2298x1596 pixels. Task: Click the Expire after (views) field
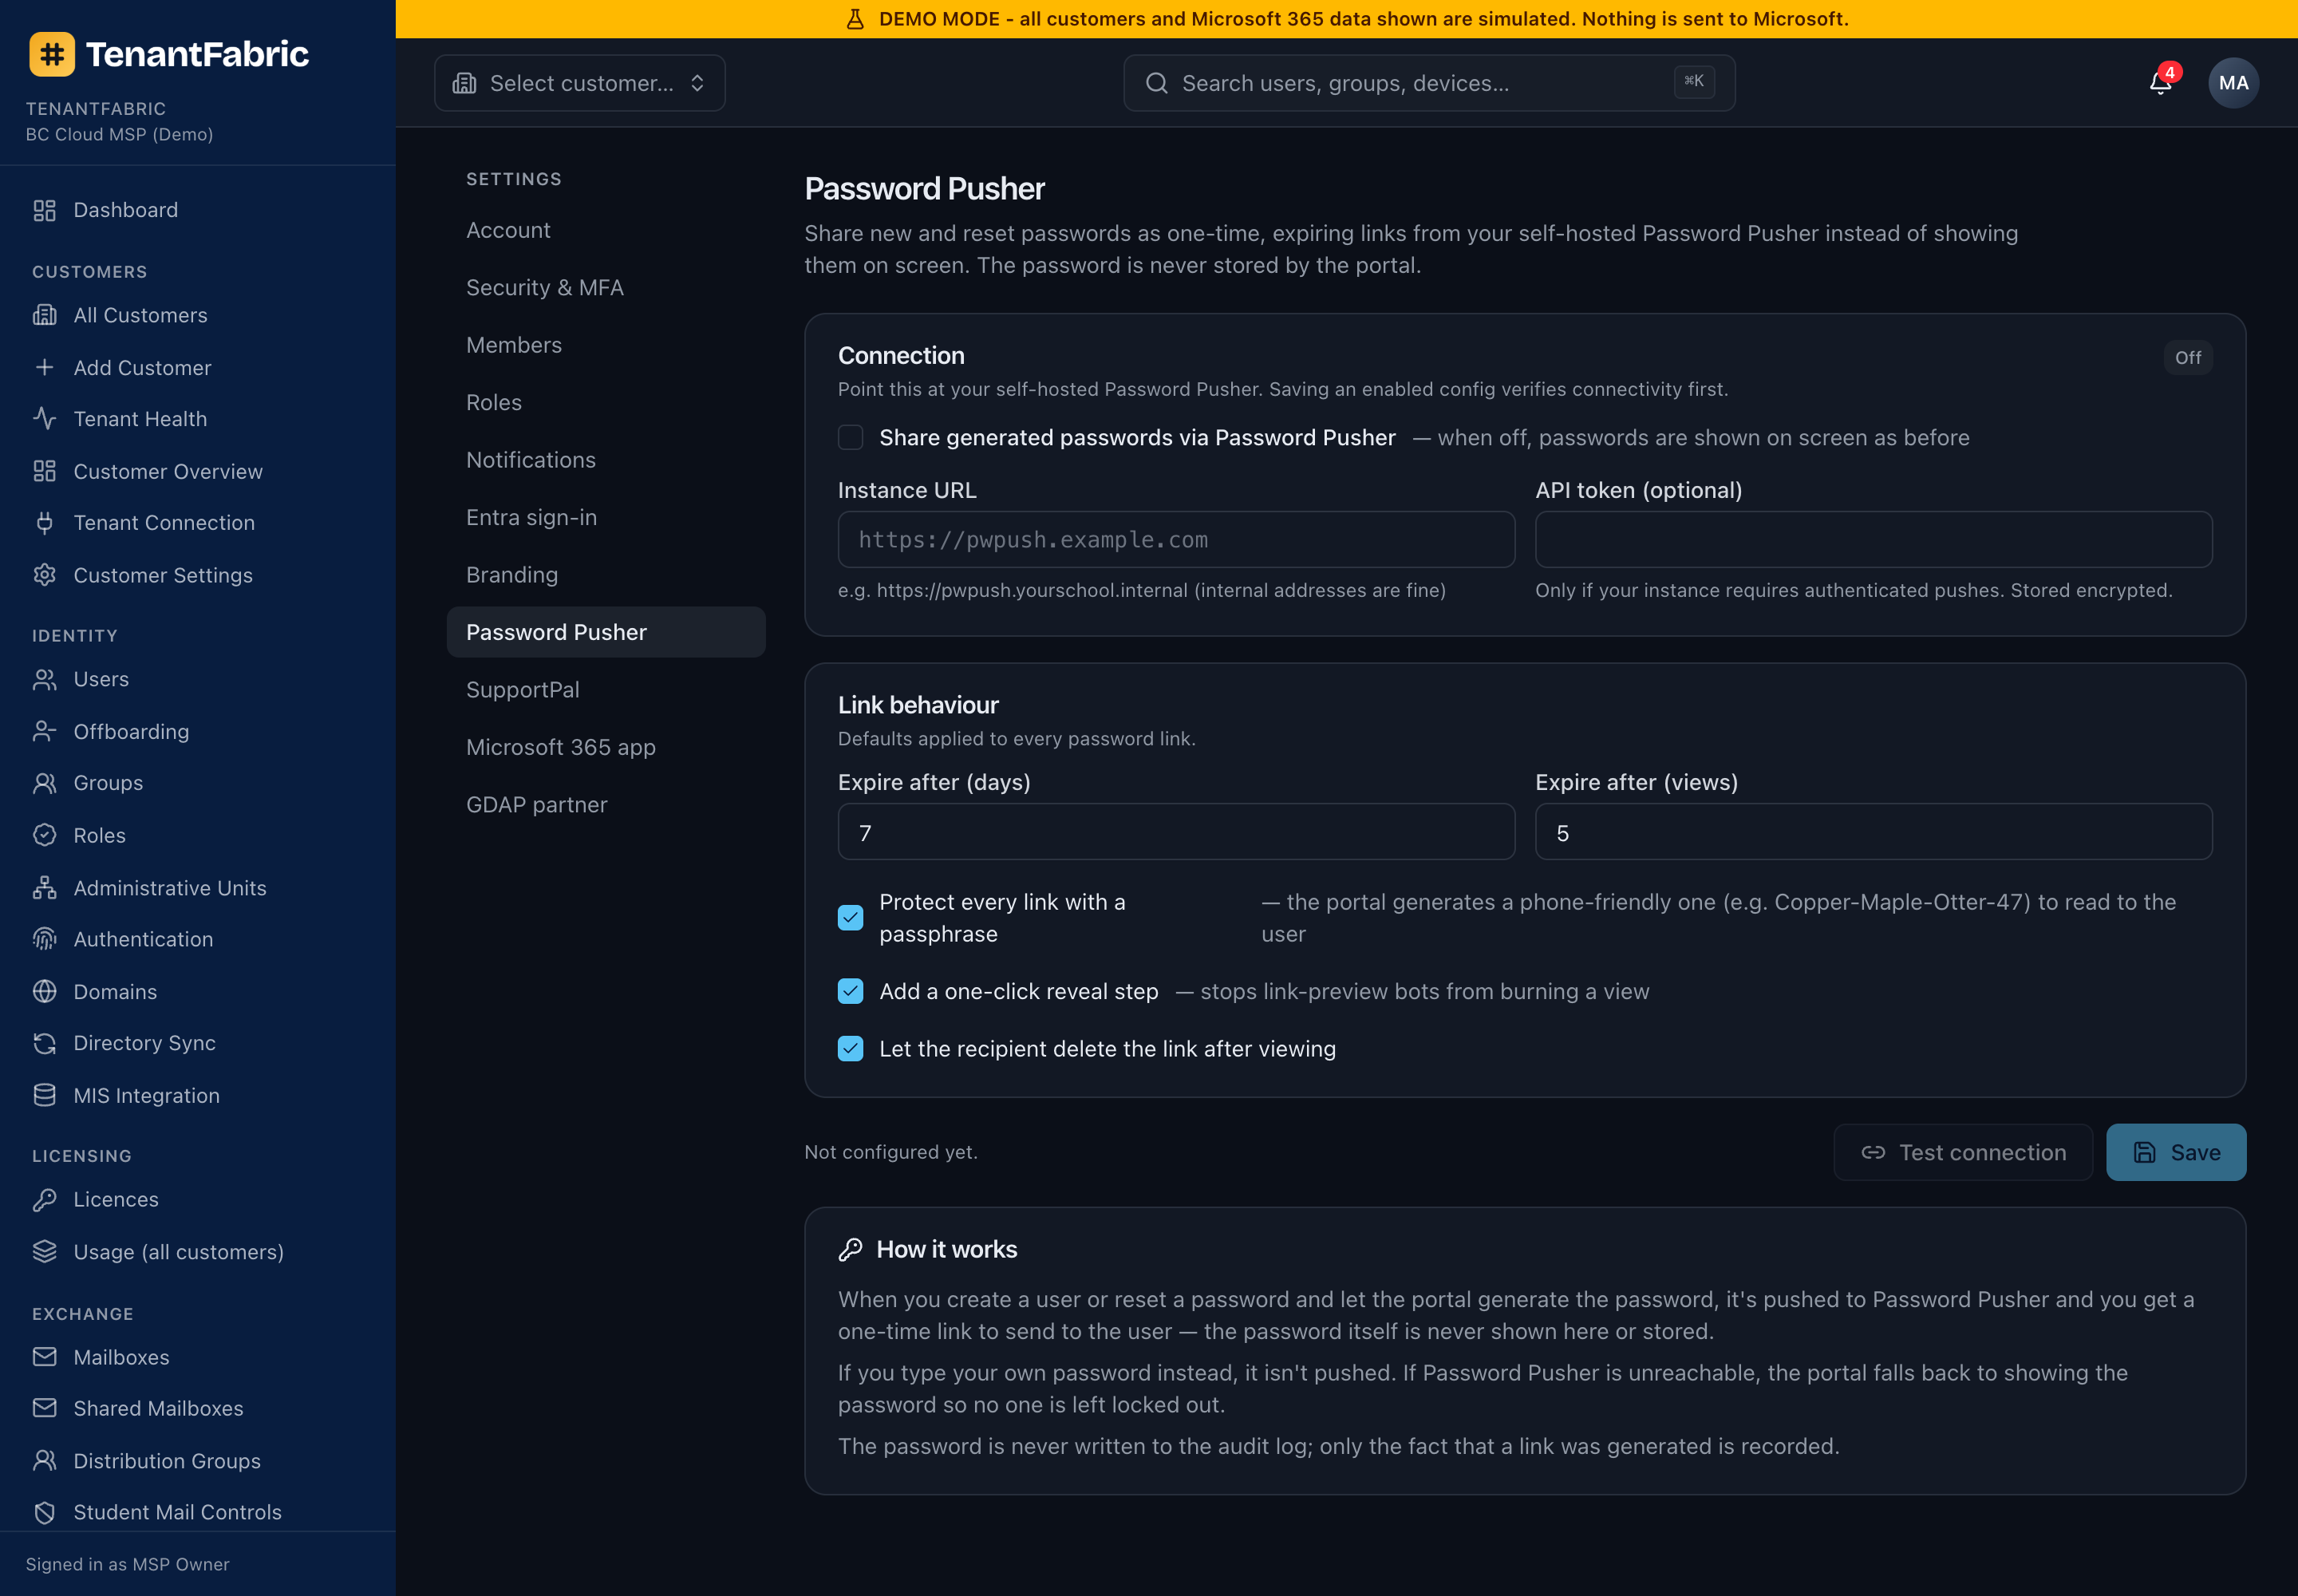[1873, 832]
